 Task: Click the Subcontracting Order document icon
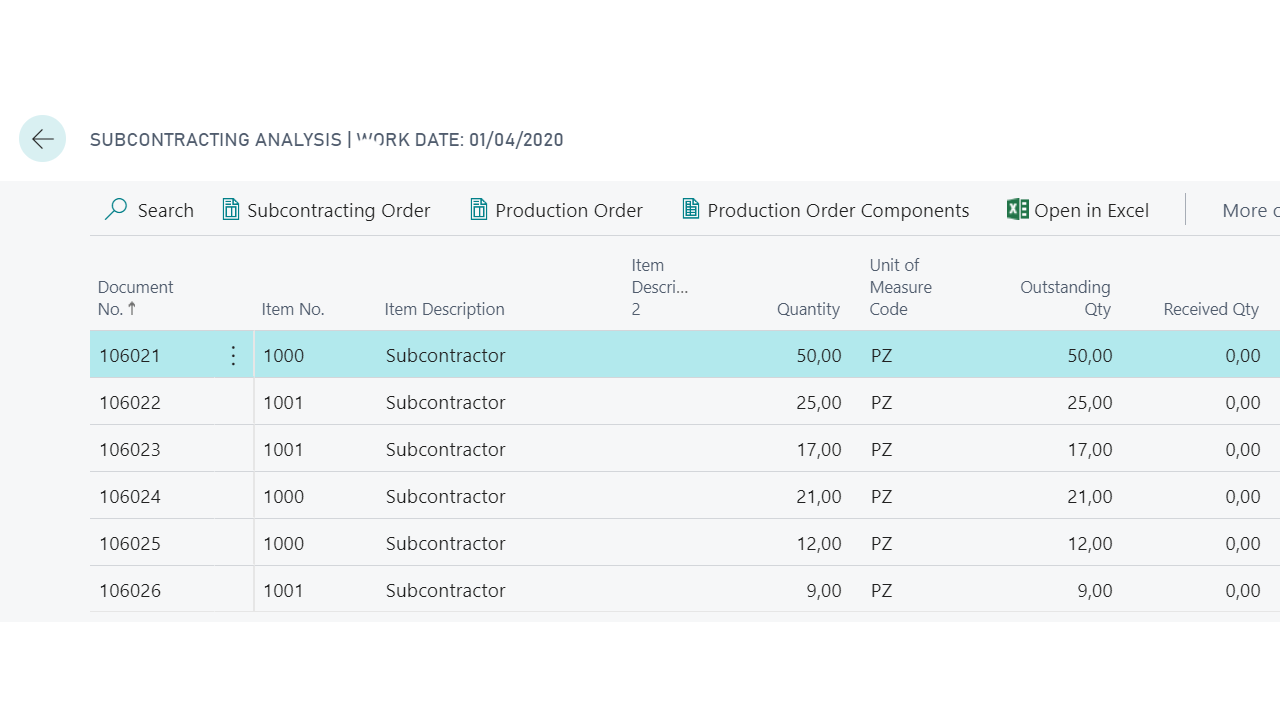tap(231, 209)
